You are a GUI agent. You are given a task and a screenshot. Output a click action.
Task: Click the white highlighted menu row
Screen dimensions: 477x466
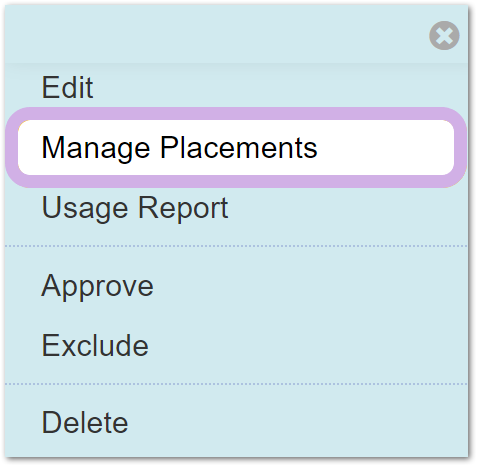236,147
